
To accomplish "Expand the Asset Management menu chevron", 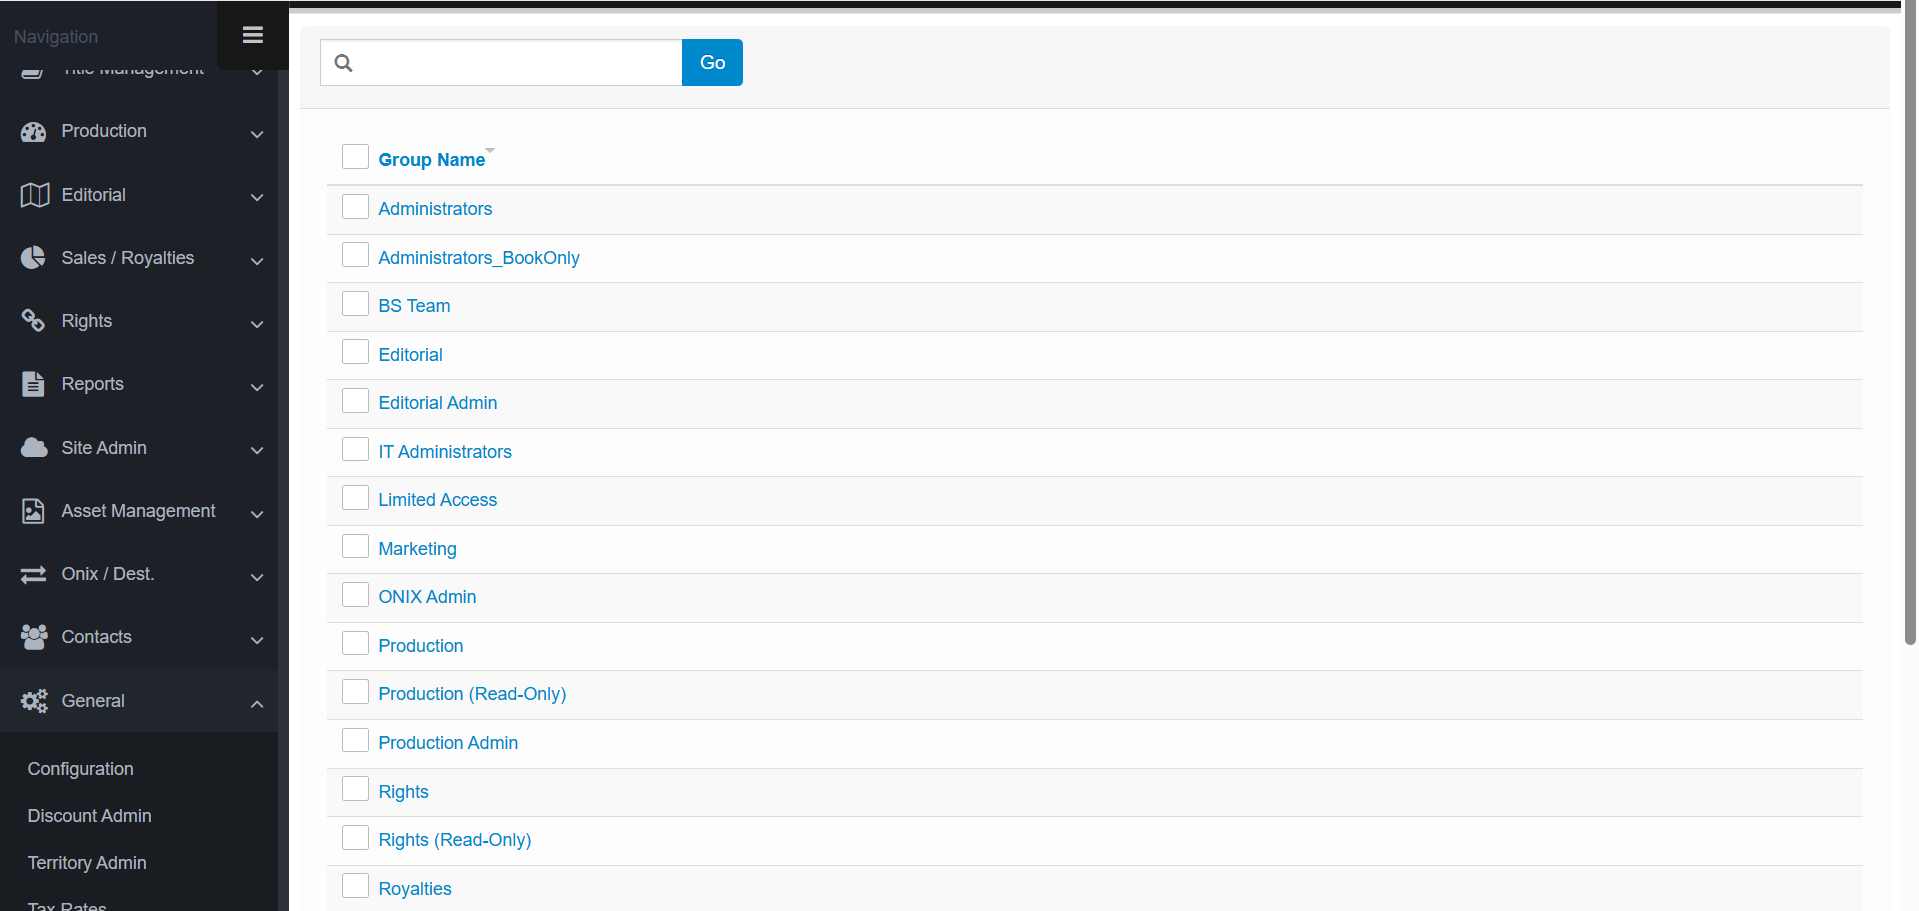I will pyautogui.click(x=257, y=514).
